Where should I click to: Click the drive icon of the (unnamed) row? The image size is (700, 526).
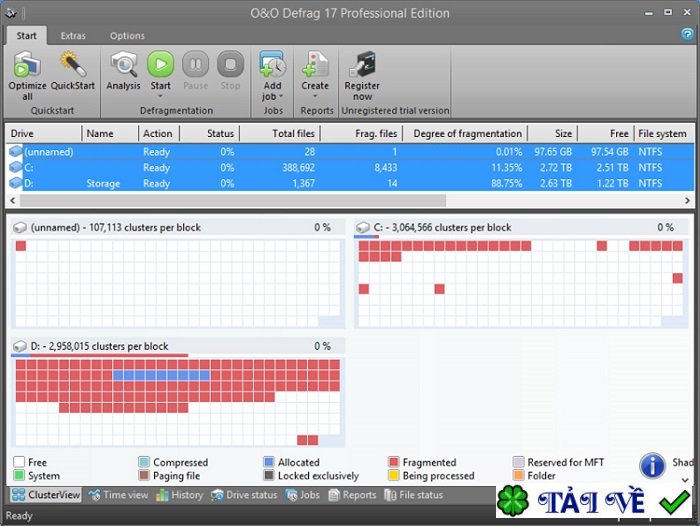coord(16,151)
